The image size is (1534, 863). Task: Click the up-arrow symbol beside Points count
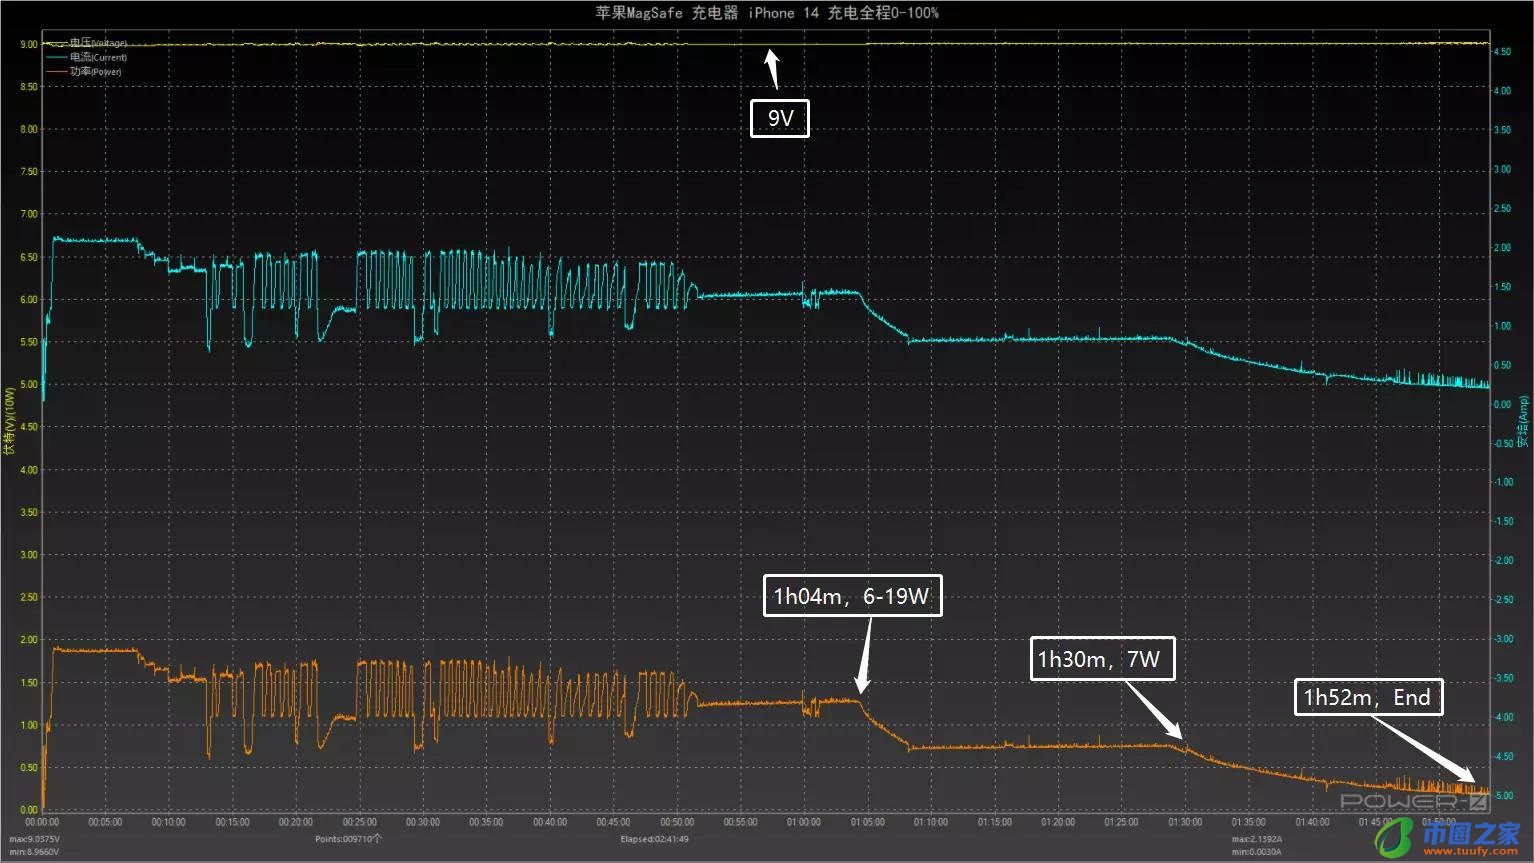click(379, 838)
